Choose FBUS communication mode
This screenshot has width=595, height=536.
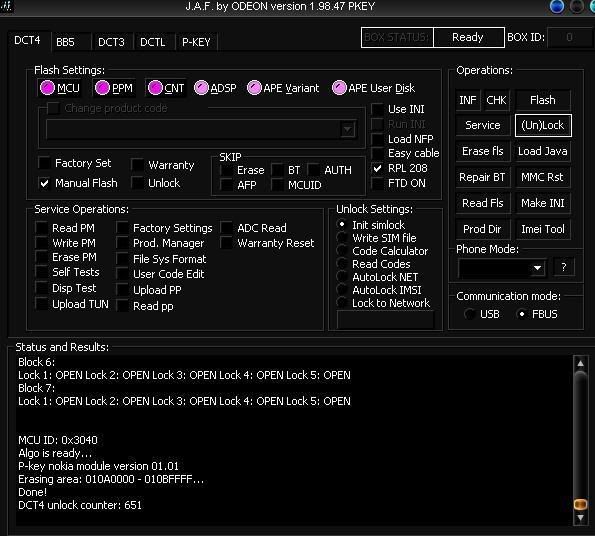(x=522, y=314)
